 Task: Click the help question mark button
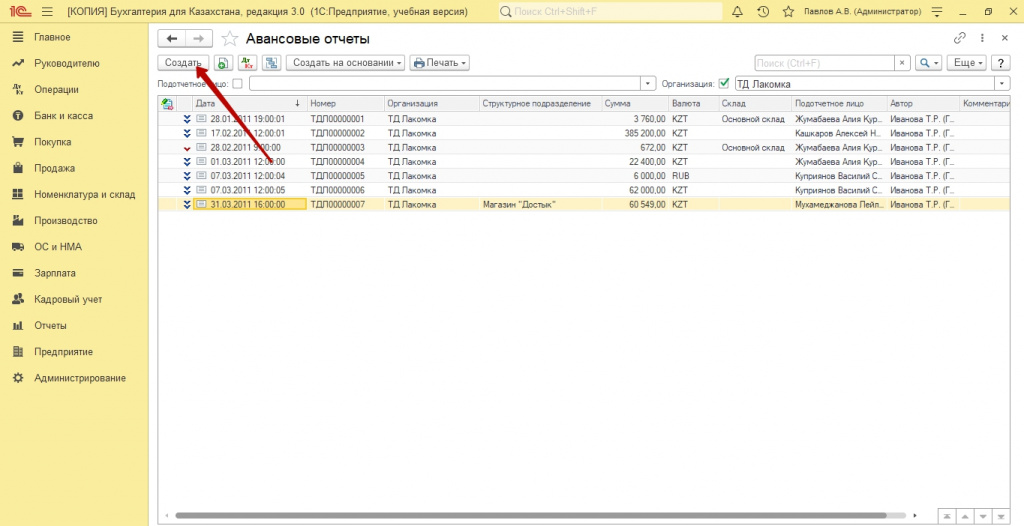pos(999,62)
